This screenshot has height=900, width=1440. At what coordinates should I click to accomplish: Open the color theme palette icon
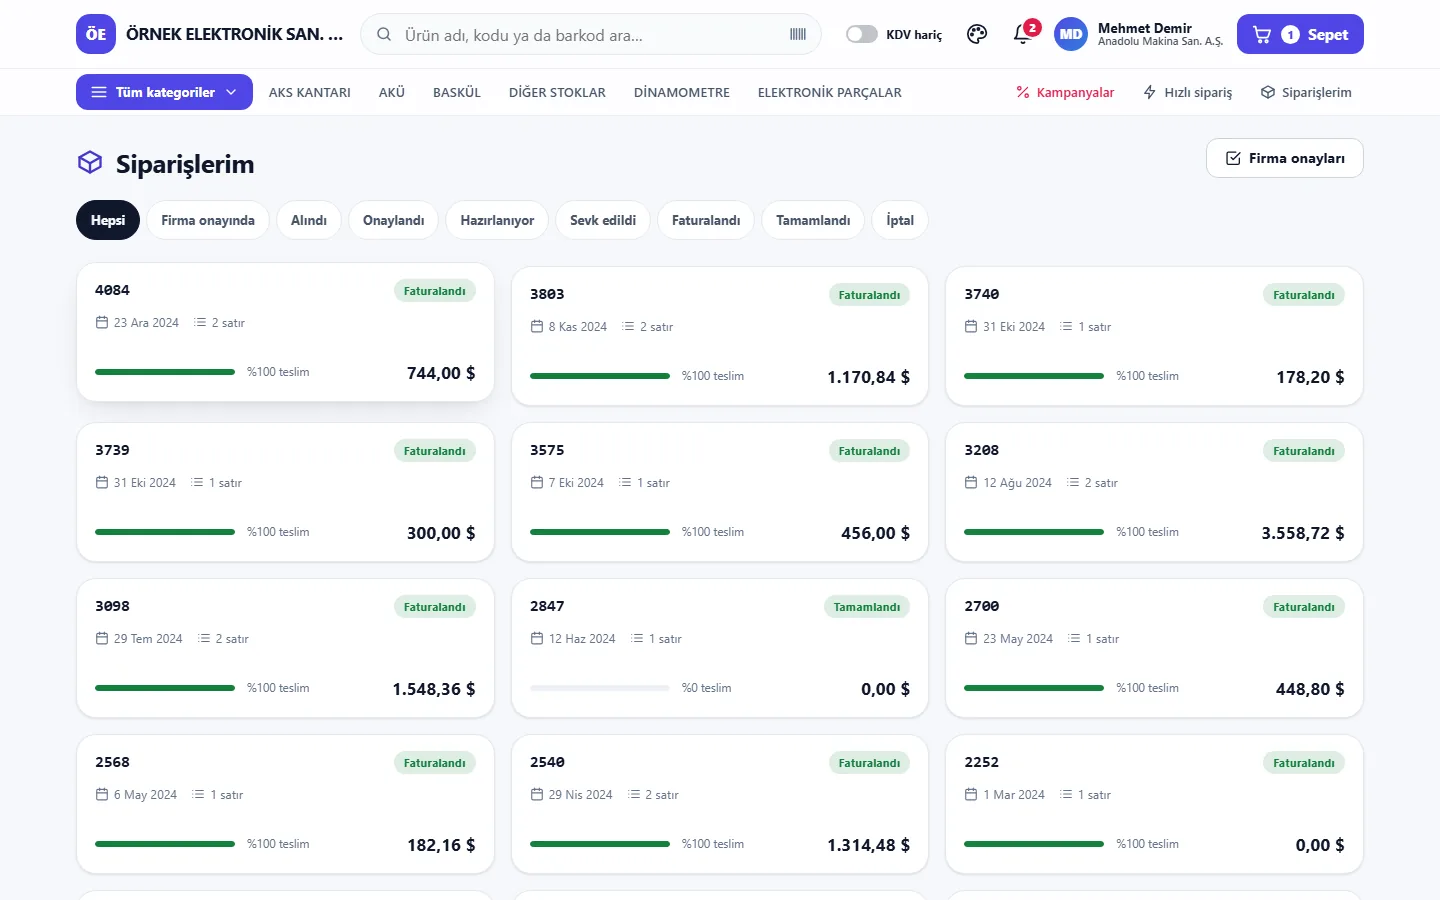pos(977,34)
